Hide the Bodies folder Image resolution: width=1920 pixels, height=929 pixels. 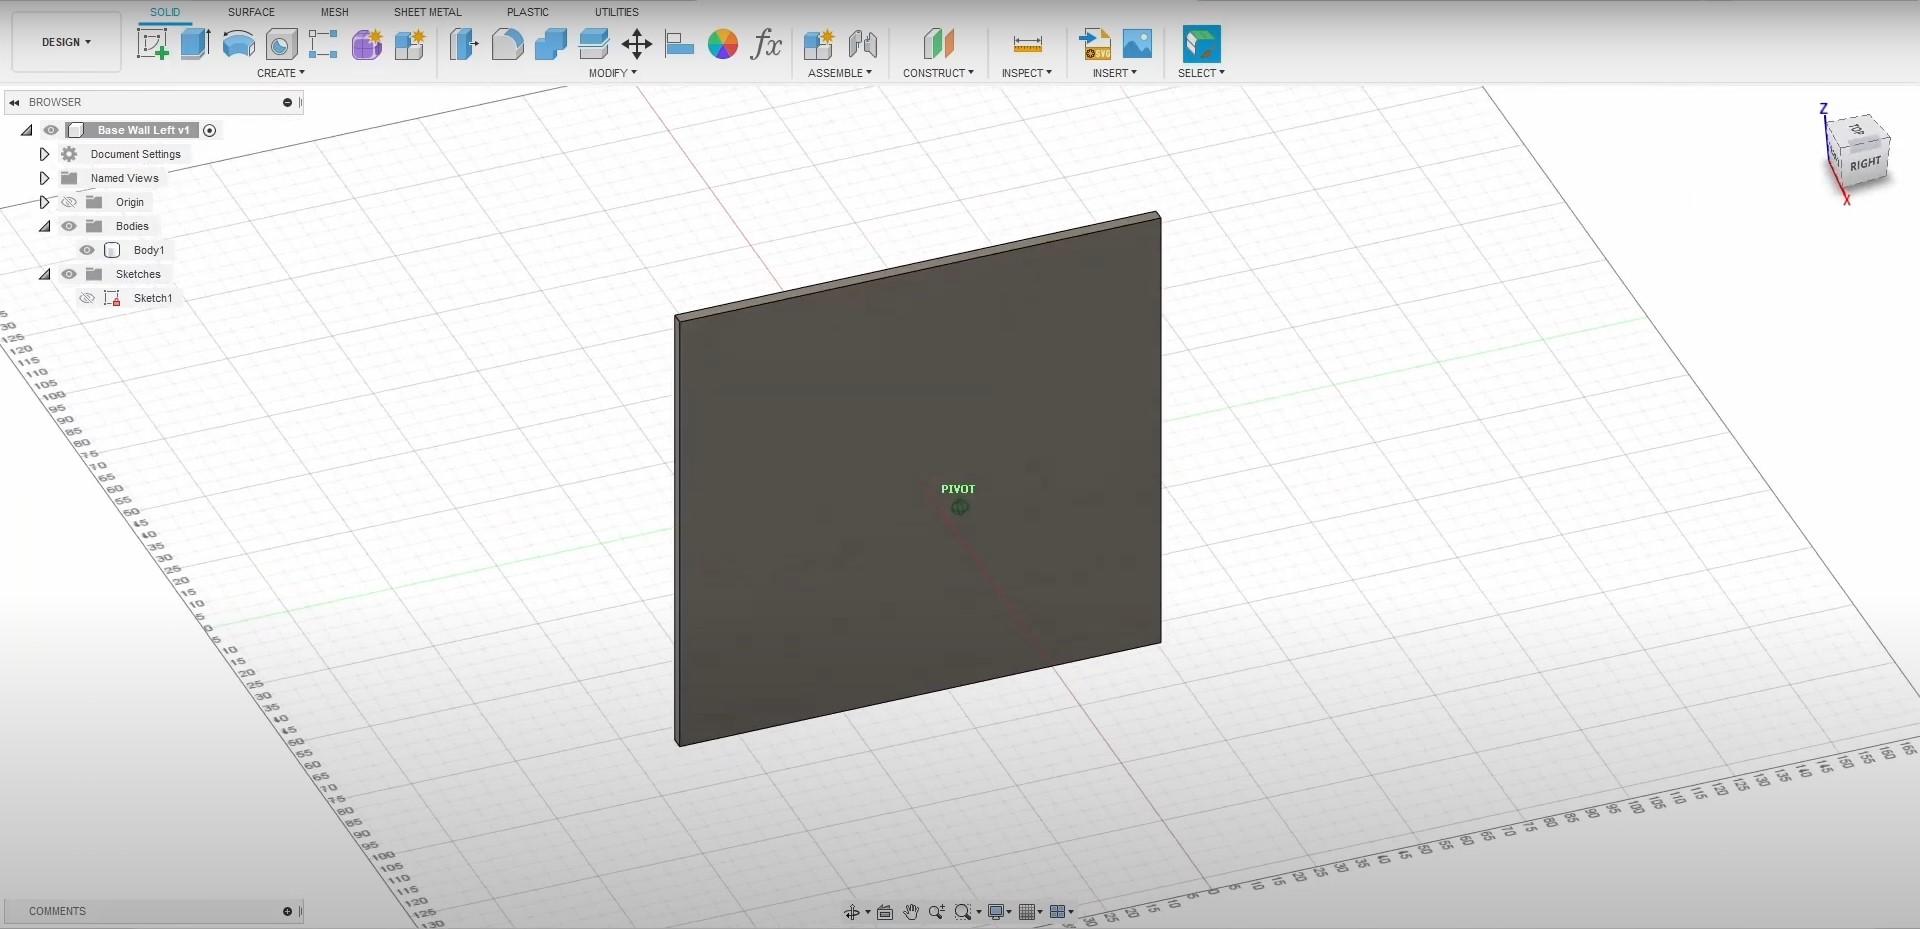click(69, 226)
